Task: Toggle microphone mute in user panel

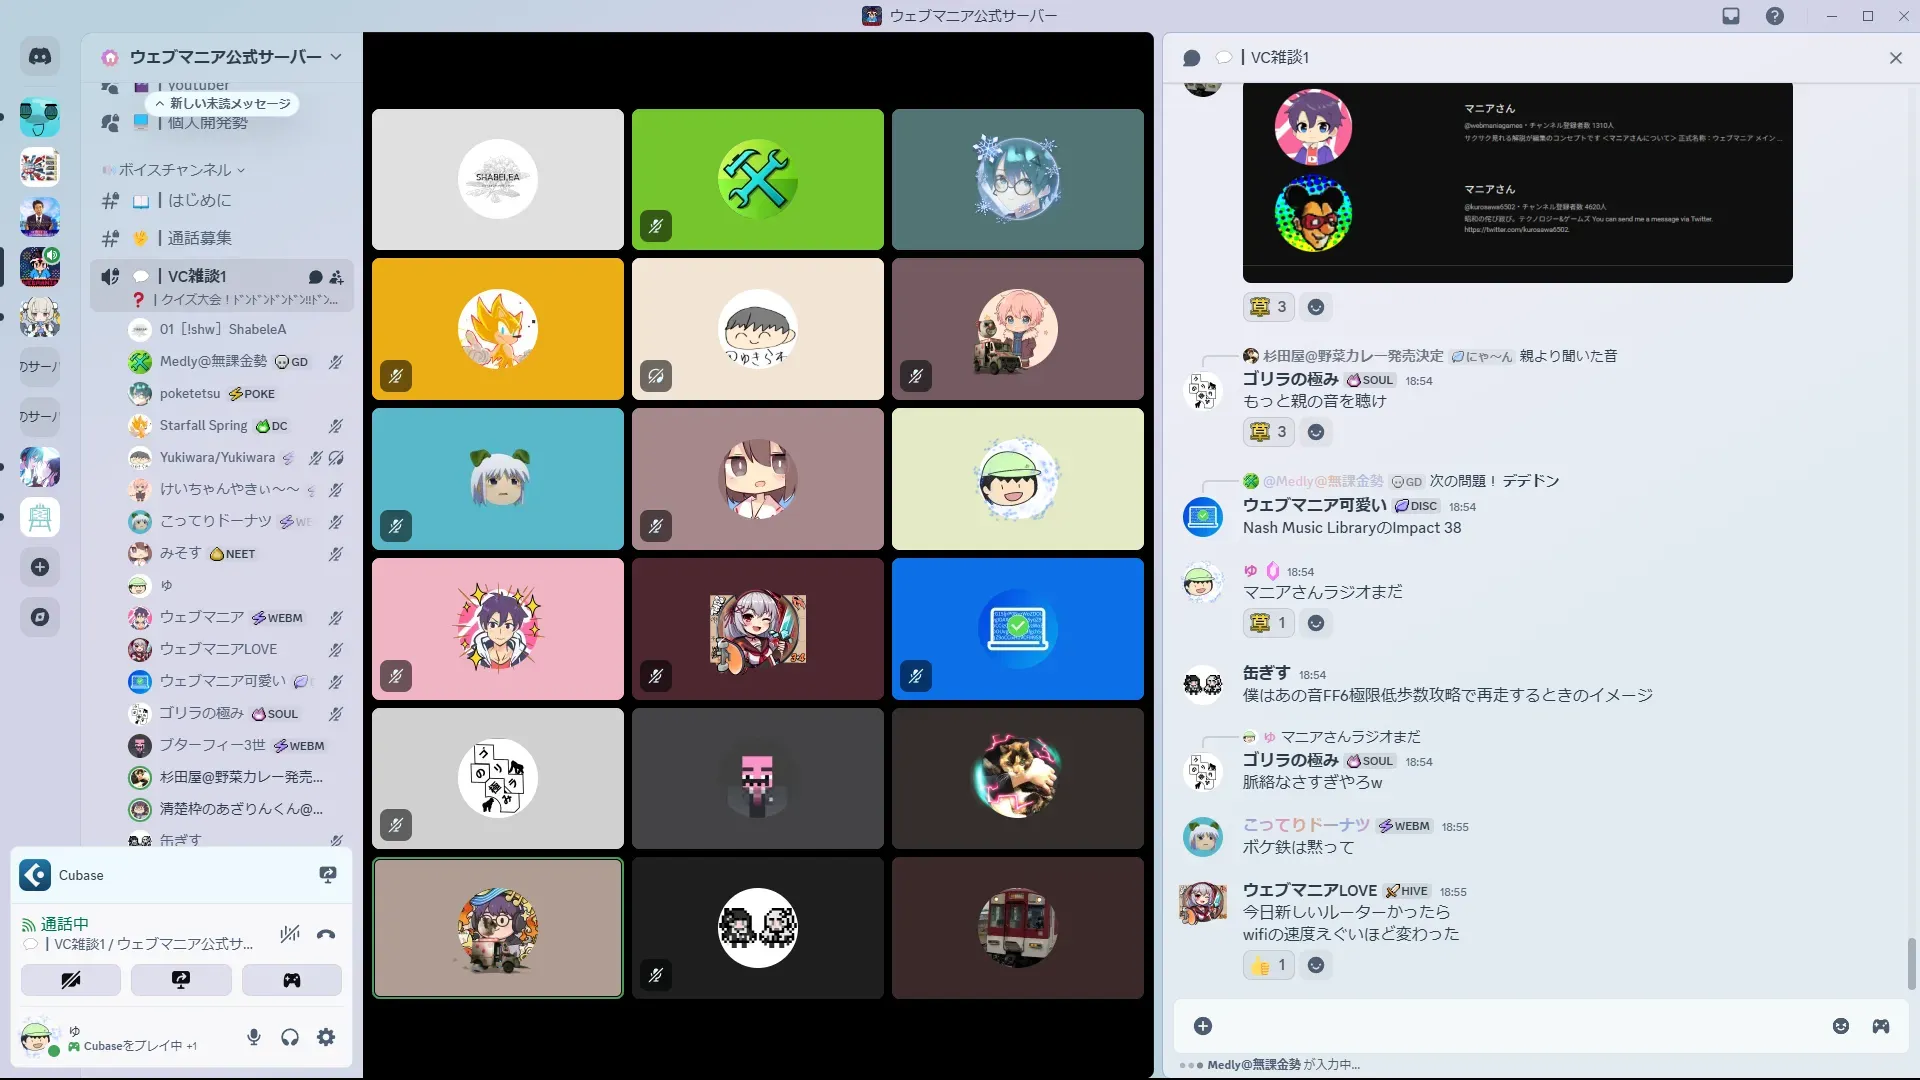Action: pos(254,1037)
